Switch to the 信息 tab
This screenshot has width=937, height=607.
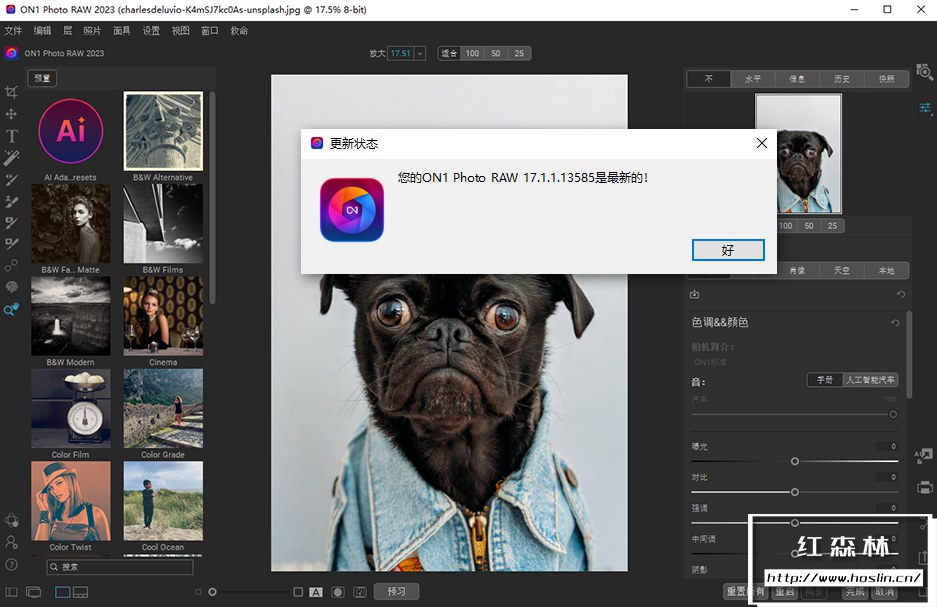point(797,79)
